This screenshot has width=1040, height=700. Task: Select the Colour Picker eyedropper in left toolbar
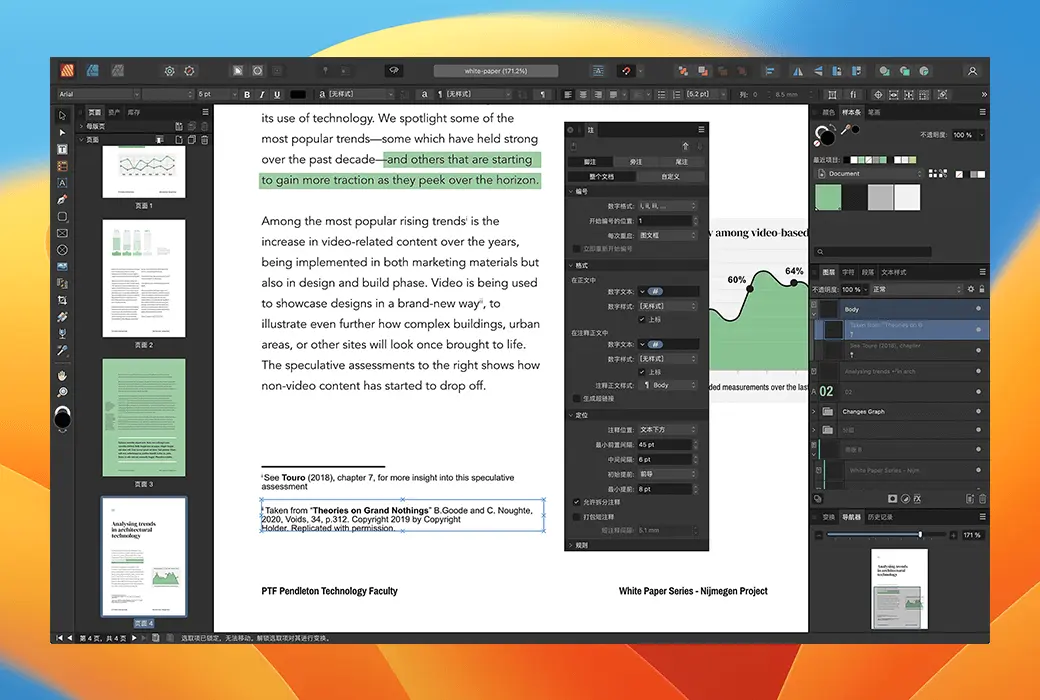(62, 350)
